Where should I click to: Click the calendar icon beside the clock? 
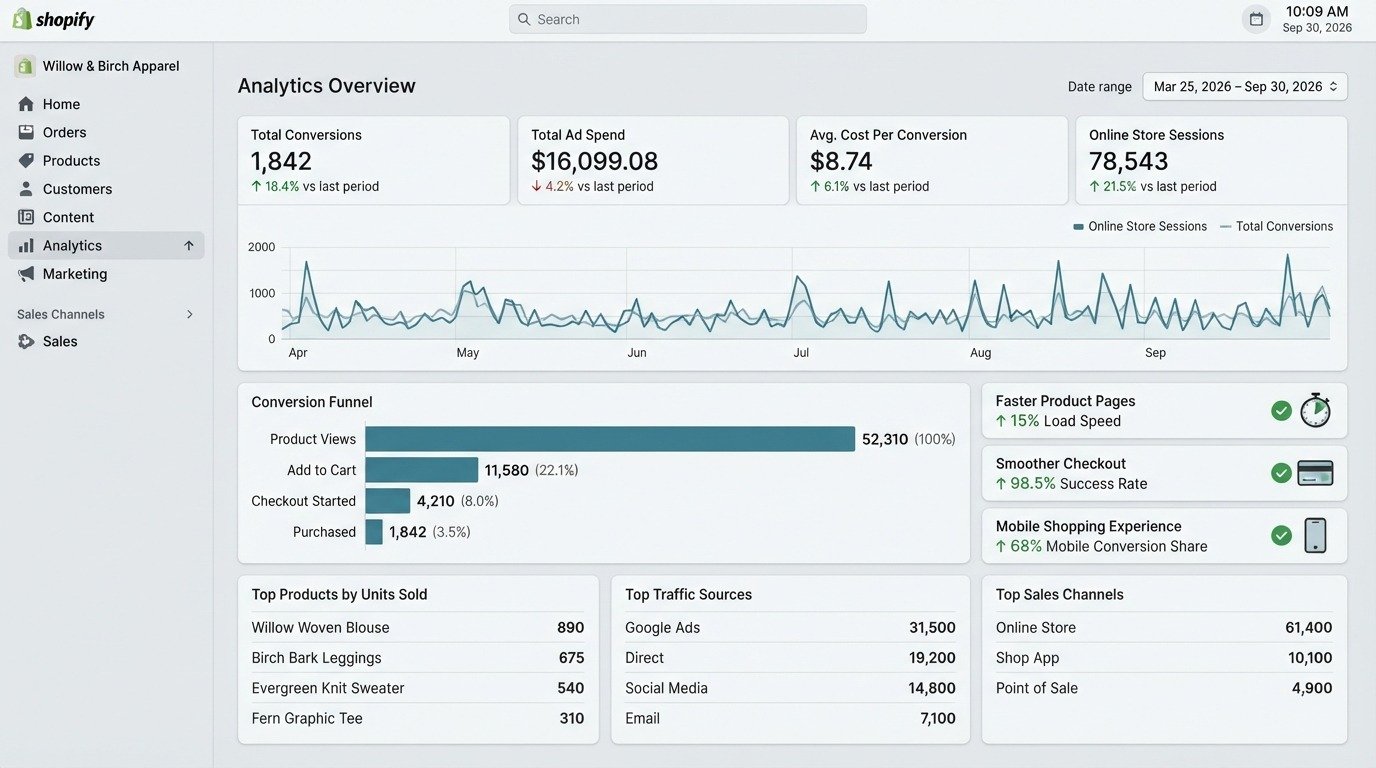pyautogui.click(x=1256, y=19)
